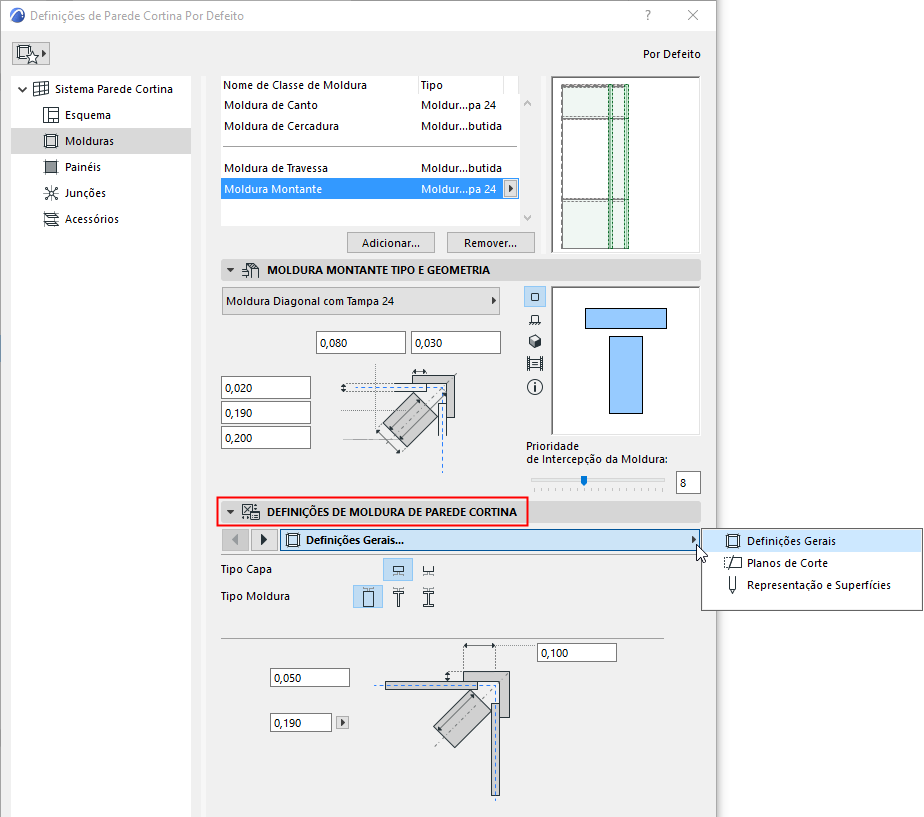This screenshot has height=817, width=924.
Task: Click the info icon next to the preview
Action: coord(535,387)
